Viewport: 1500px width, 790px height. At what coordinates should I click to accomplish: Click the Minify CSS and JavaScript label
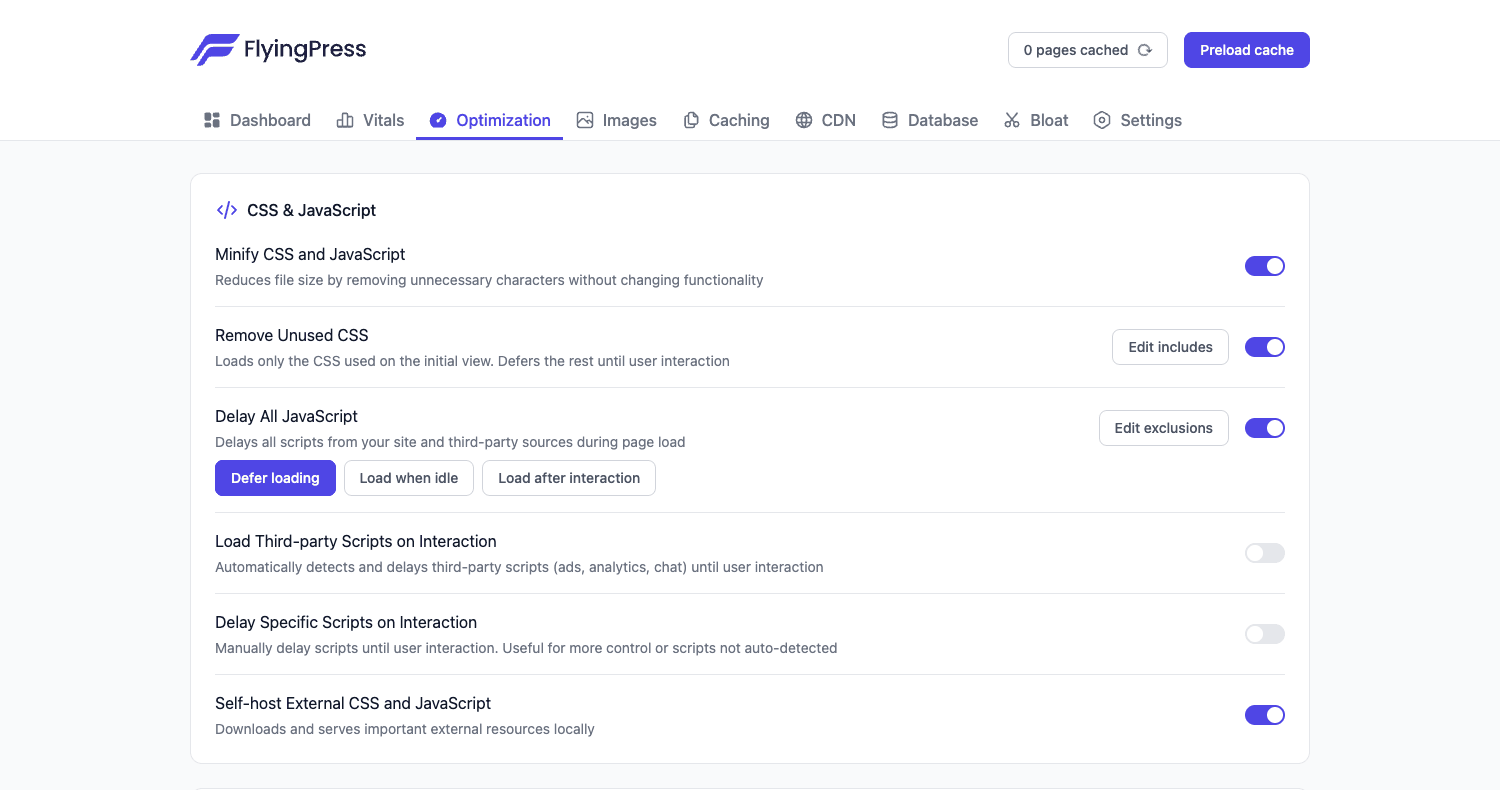pyautogui.click(x=310, y=254)
